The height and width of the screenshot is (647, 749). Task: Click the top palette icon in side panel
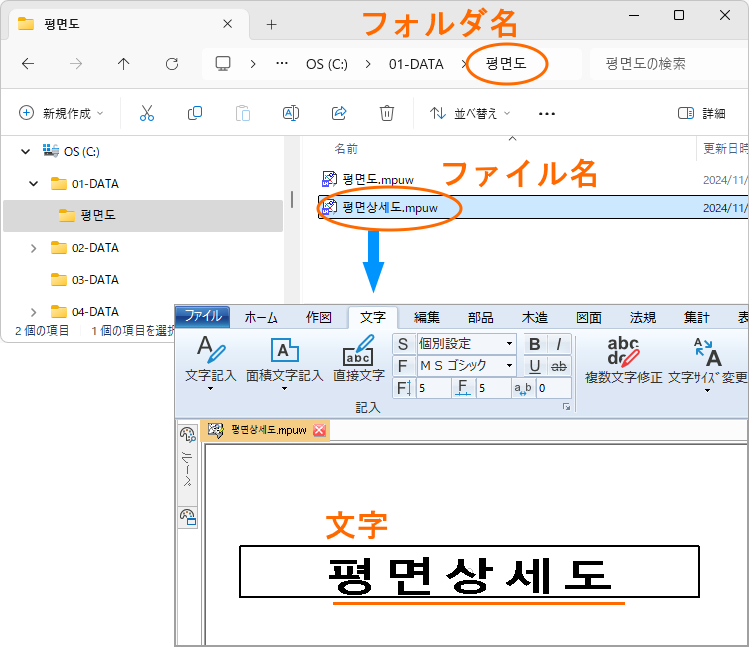187,434
